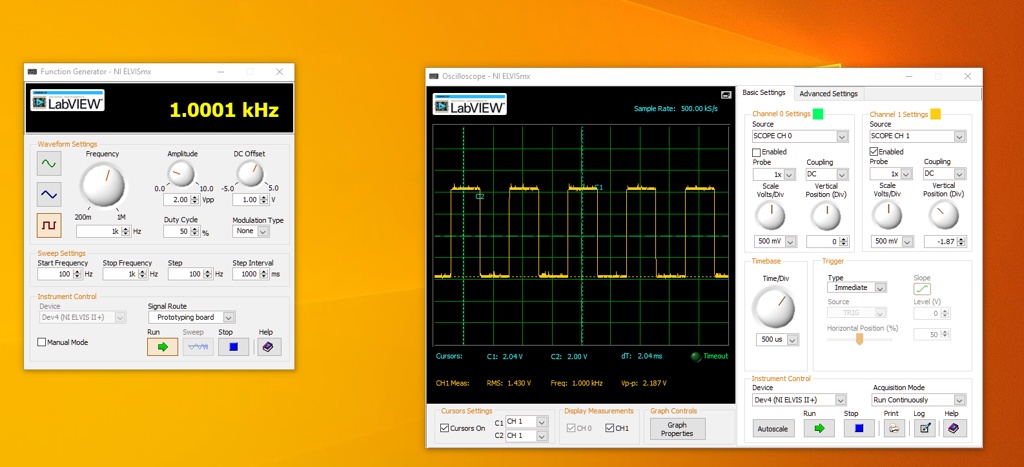The height and width of the screenshot is (467, 1024).
Task: Click the Autoscale button
Action: point(772,428)
